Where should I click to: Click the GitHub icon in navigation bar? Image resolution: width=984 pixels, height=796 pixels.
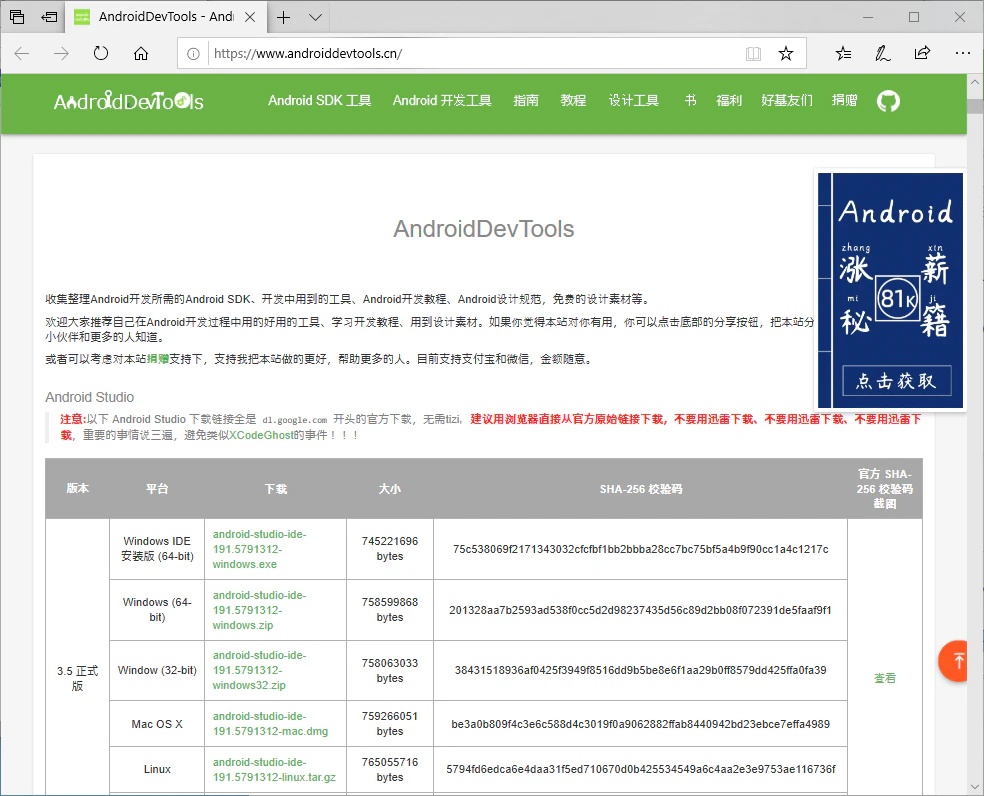click(888, 101)
